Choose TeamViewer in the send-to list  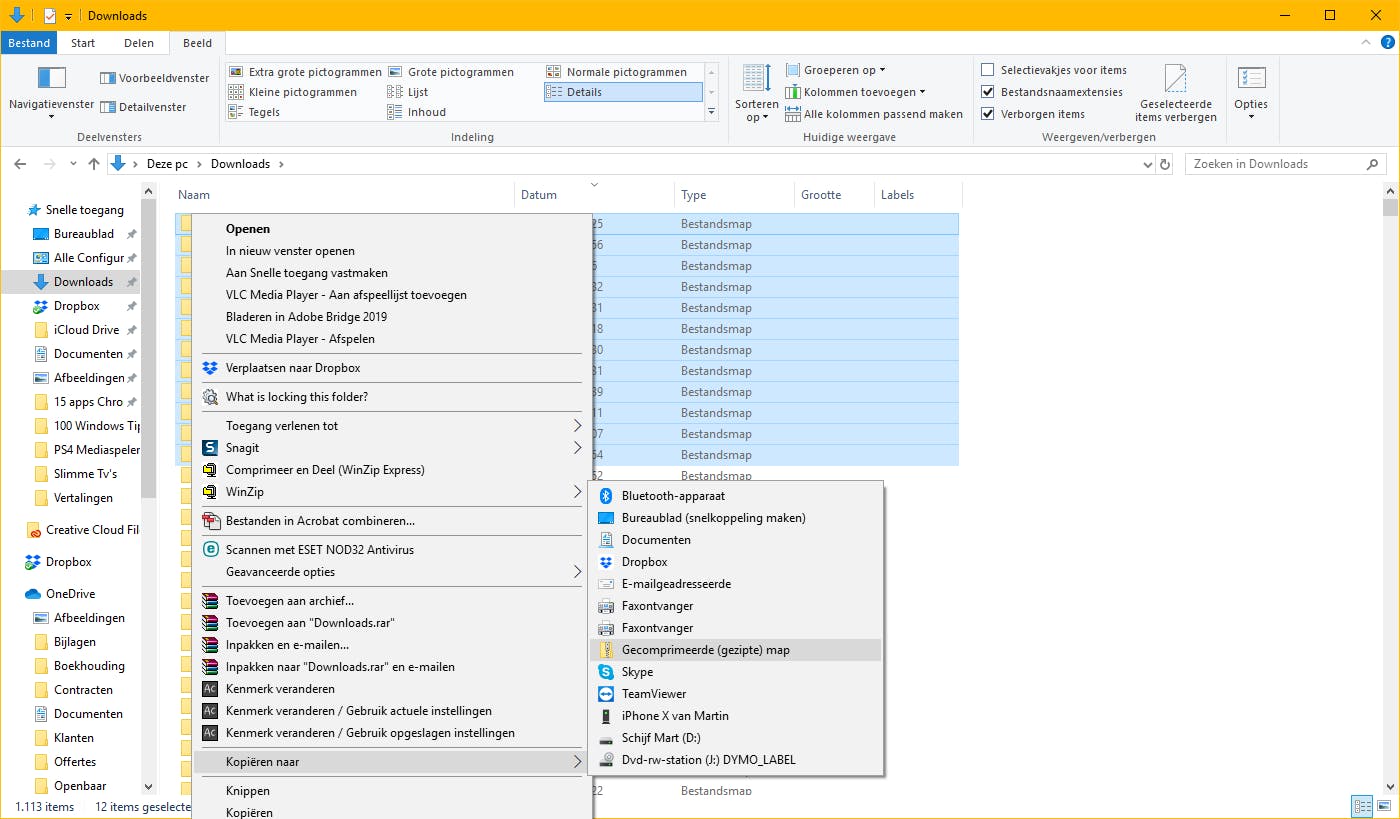[653, 694]
